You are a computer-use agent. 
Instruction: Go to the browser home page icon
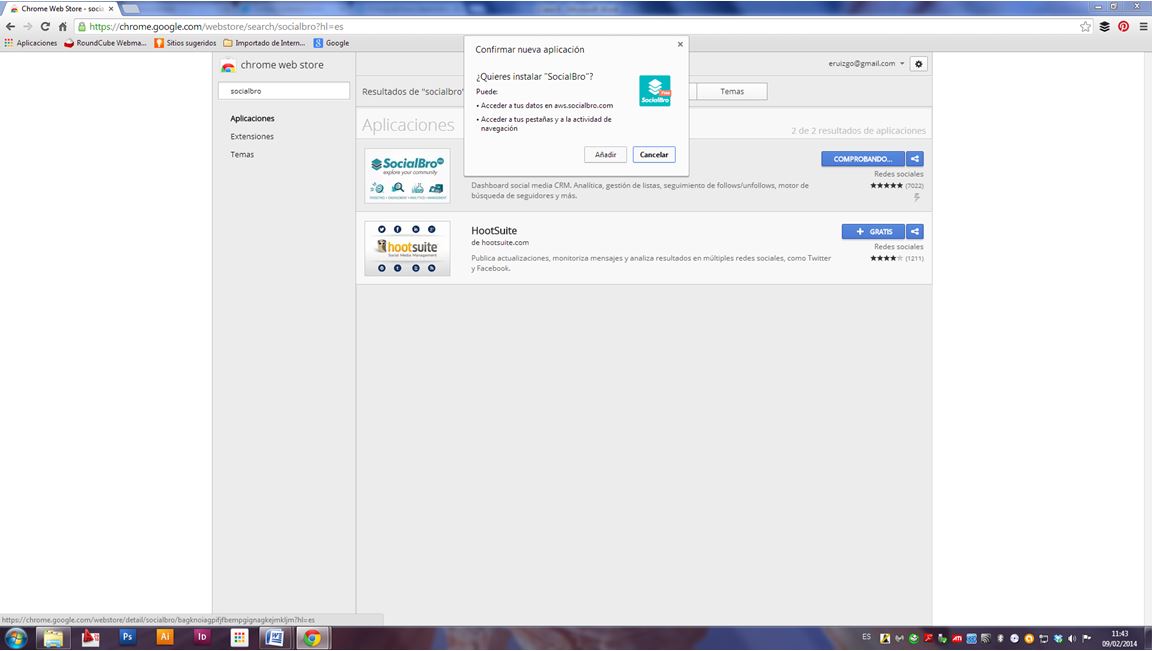click(63, 27)
